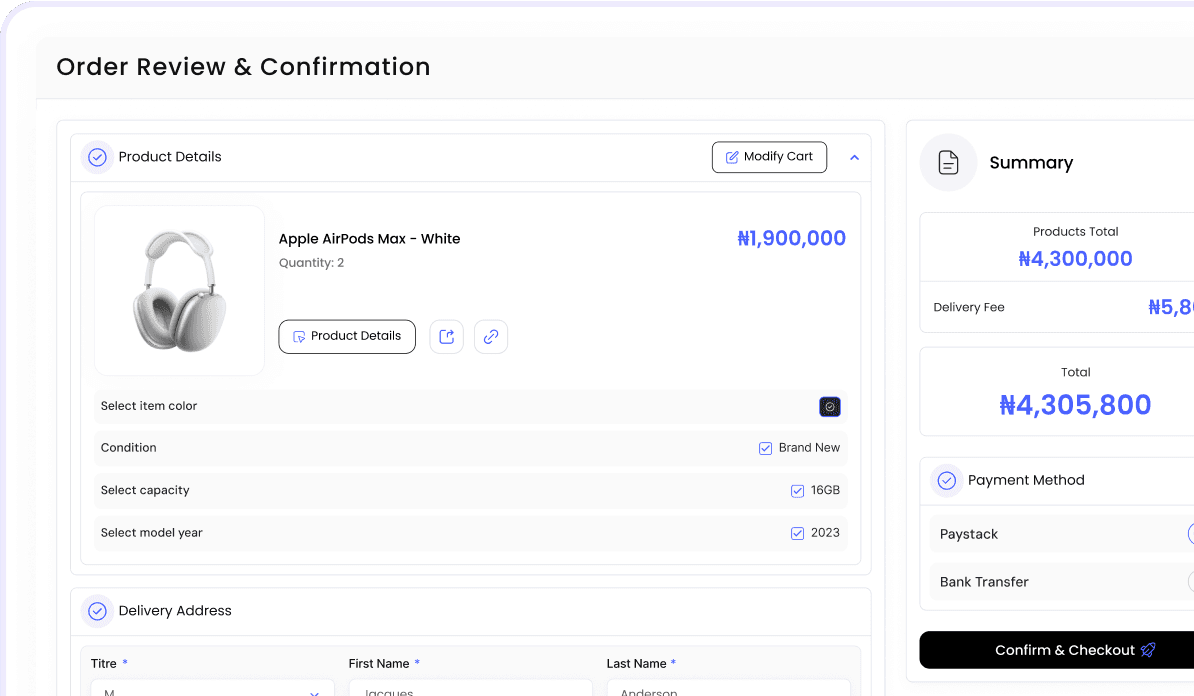
Task: Select Paystack payment method
Action: tap(1188, 534)
